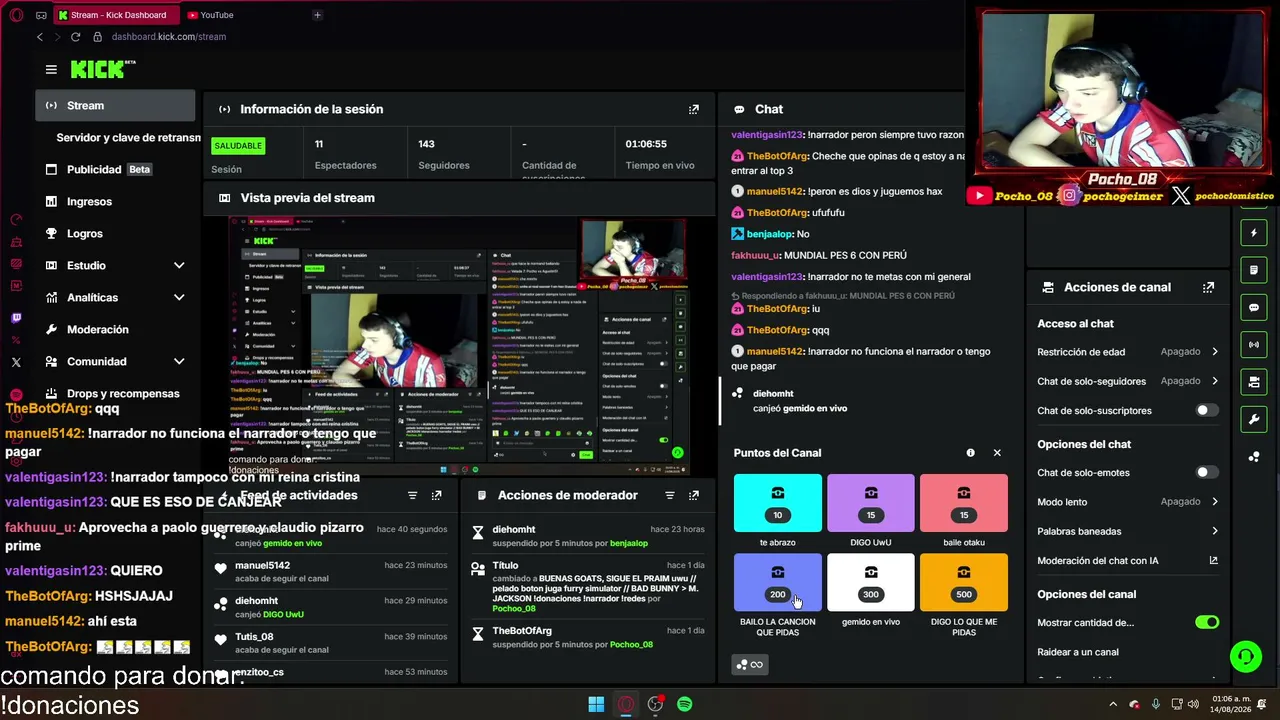Open Moderación del chat con IA link
This screenshot has height=720, width=1280.
point(1128,560)
